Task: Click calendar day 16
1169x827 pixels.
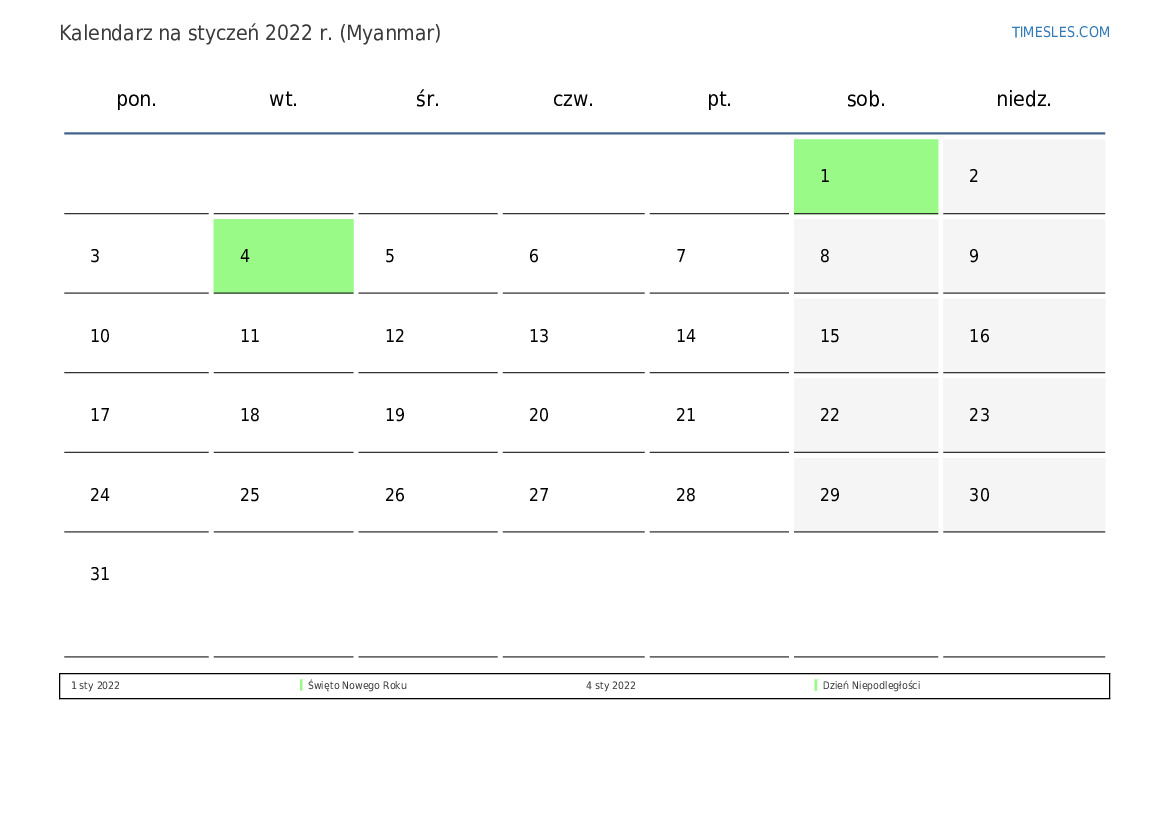Action: (1024, 336)
